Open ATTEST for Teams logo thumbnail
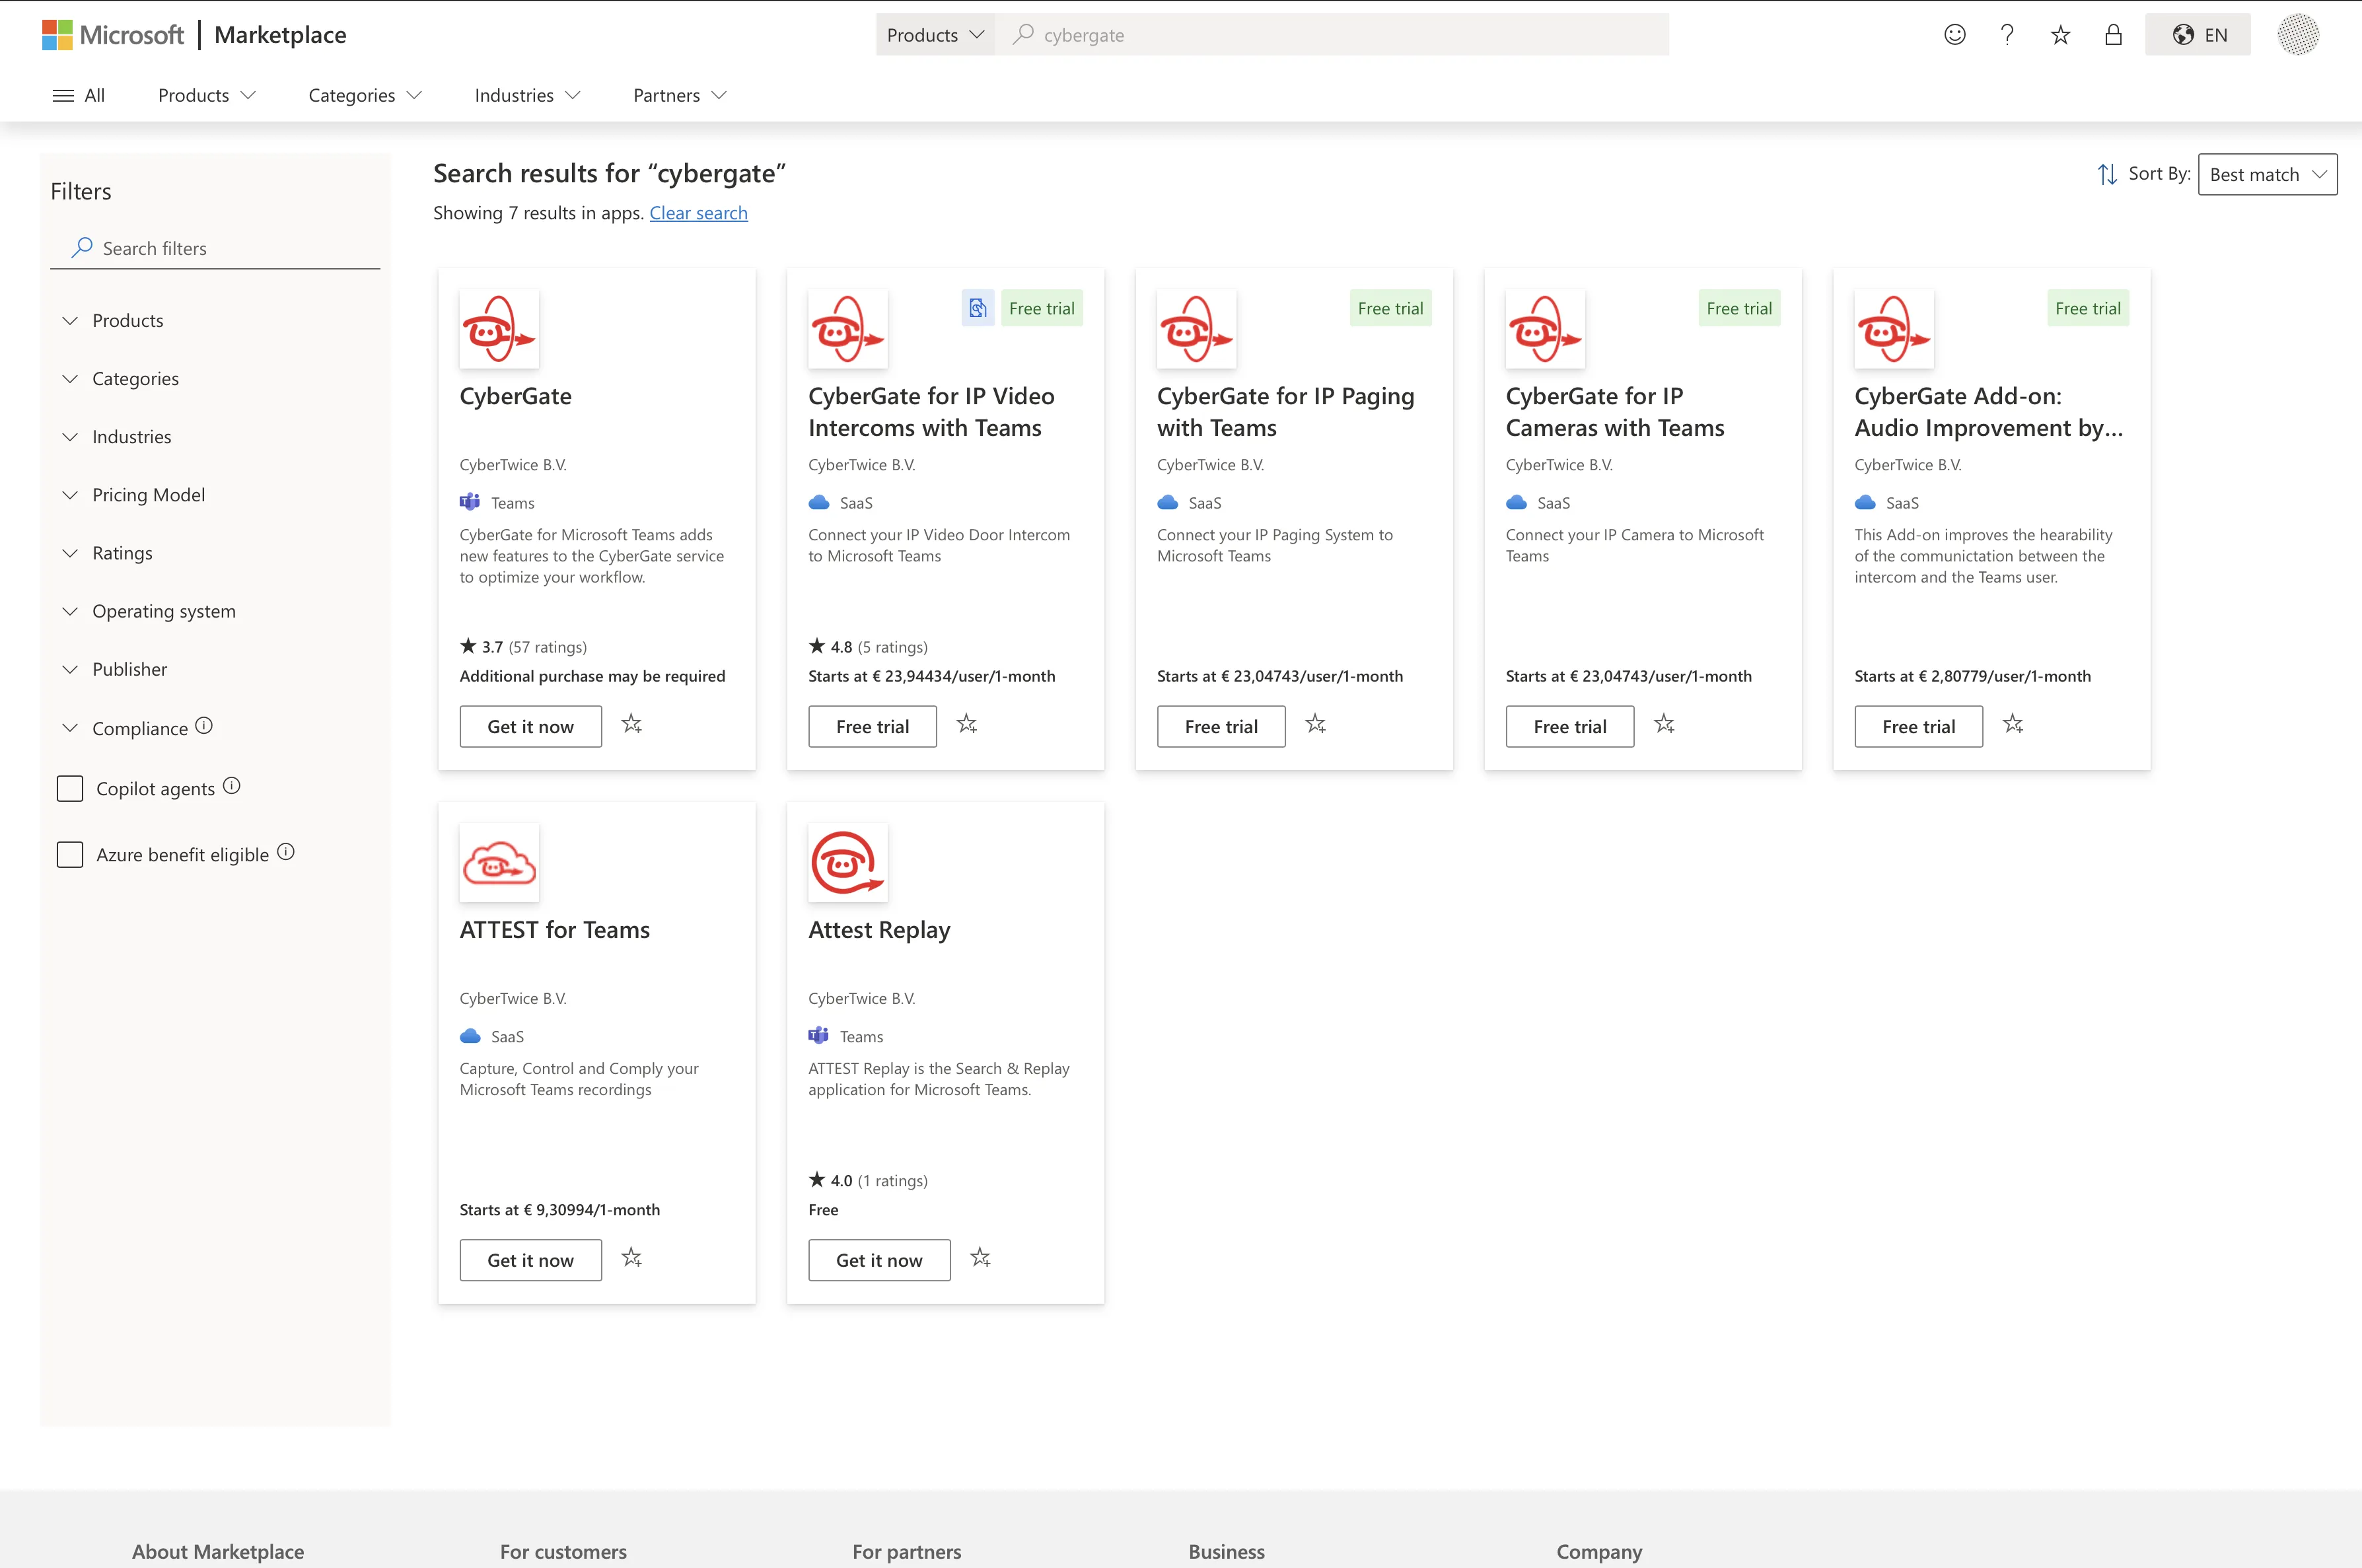The width and height of the screenshot is (2362, 1568). pyautogui.click(x=499, y=863)
